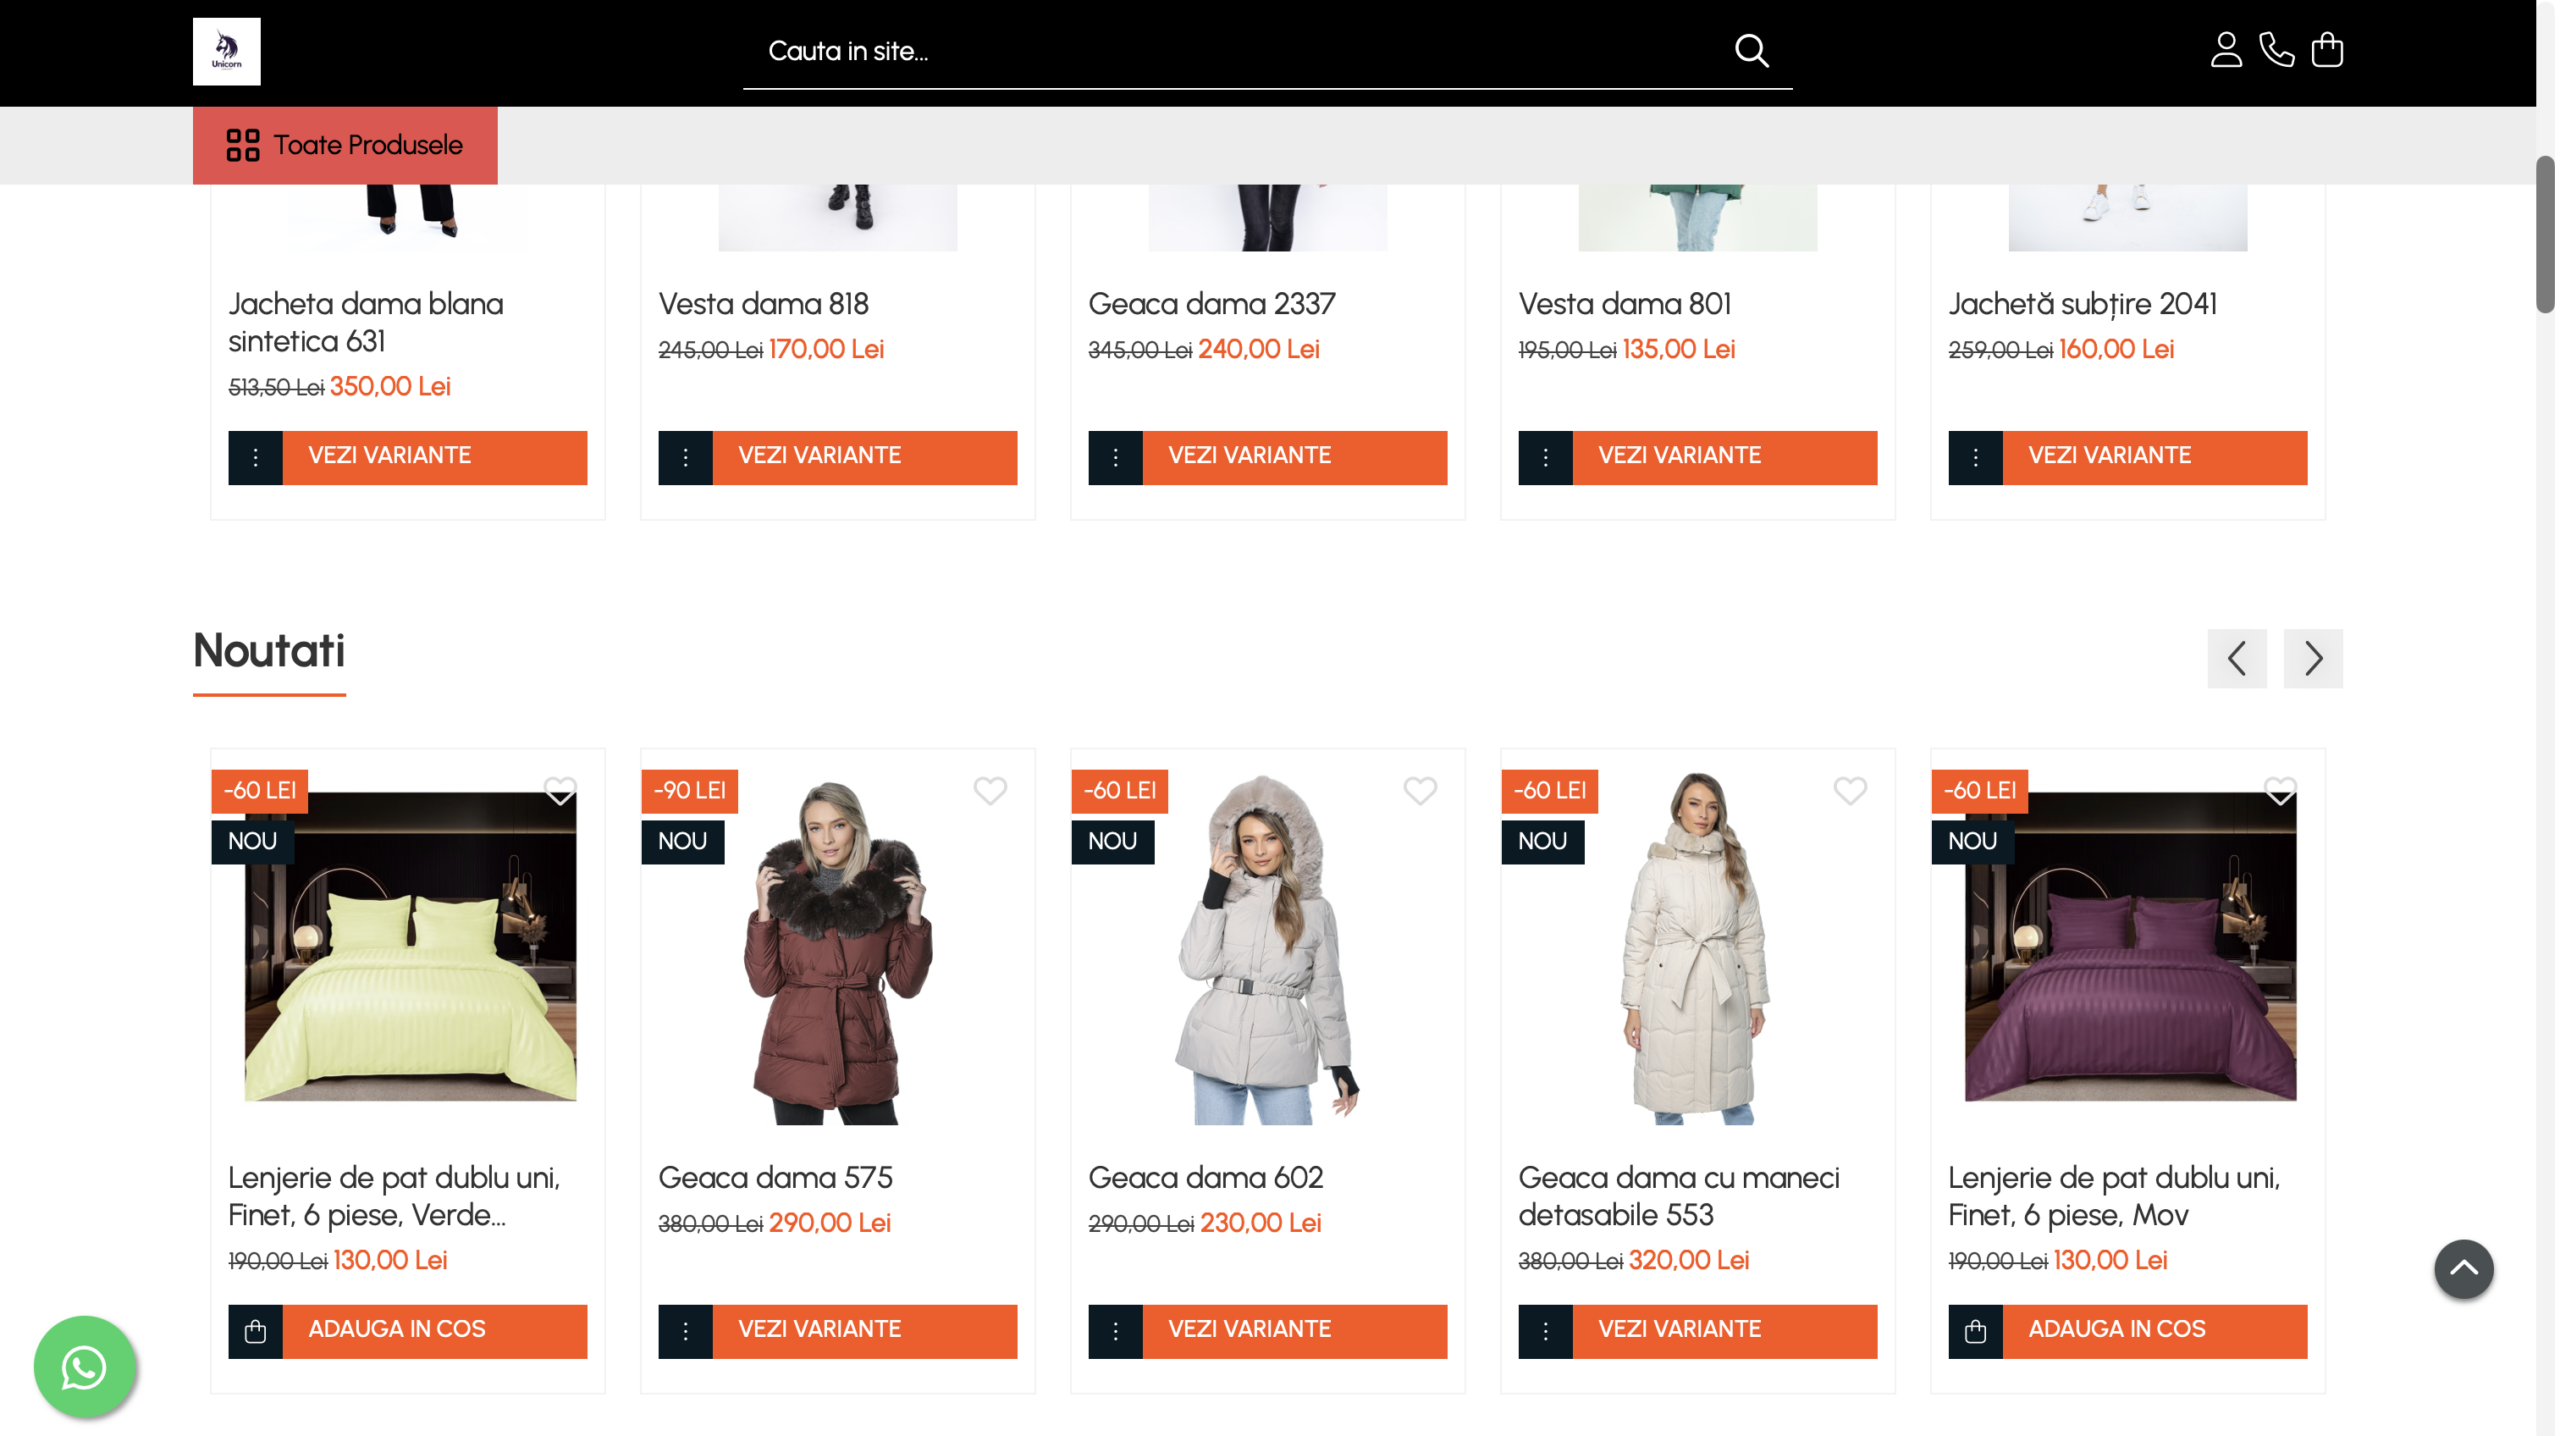Open three-dot menu on Vesta dama 818
Screen dimensions: 2560x1436
pos(685,457)
